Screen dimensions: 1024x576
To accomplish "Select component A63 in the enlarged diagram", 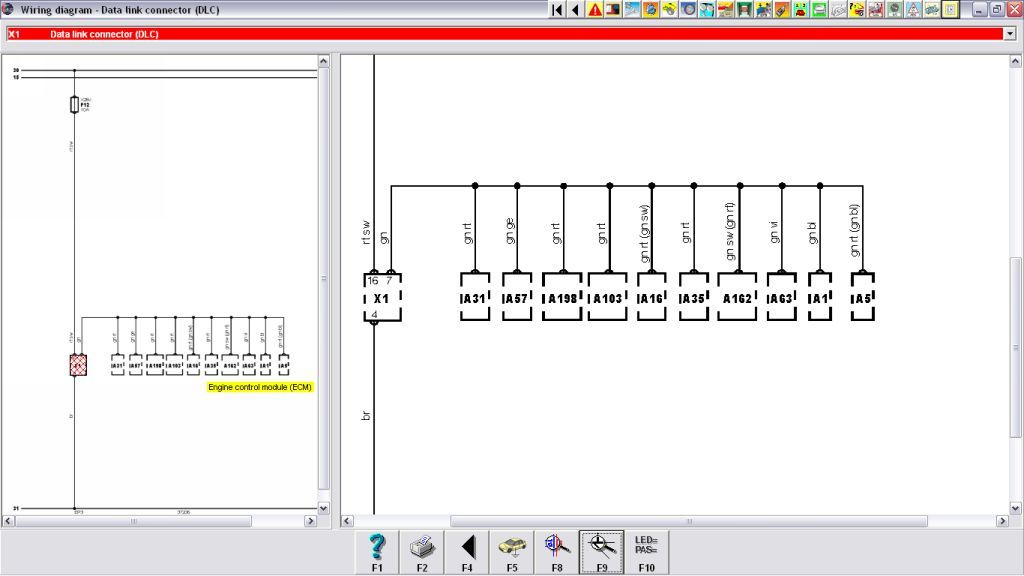I will pyautogui.click(x=781, y=298).
